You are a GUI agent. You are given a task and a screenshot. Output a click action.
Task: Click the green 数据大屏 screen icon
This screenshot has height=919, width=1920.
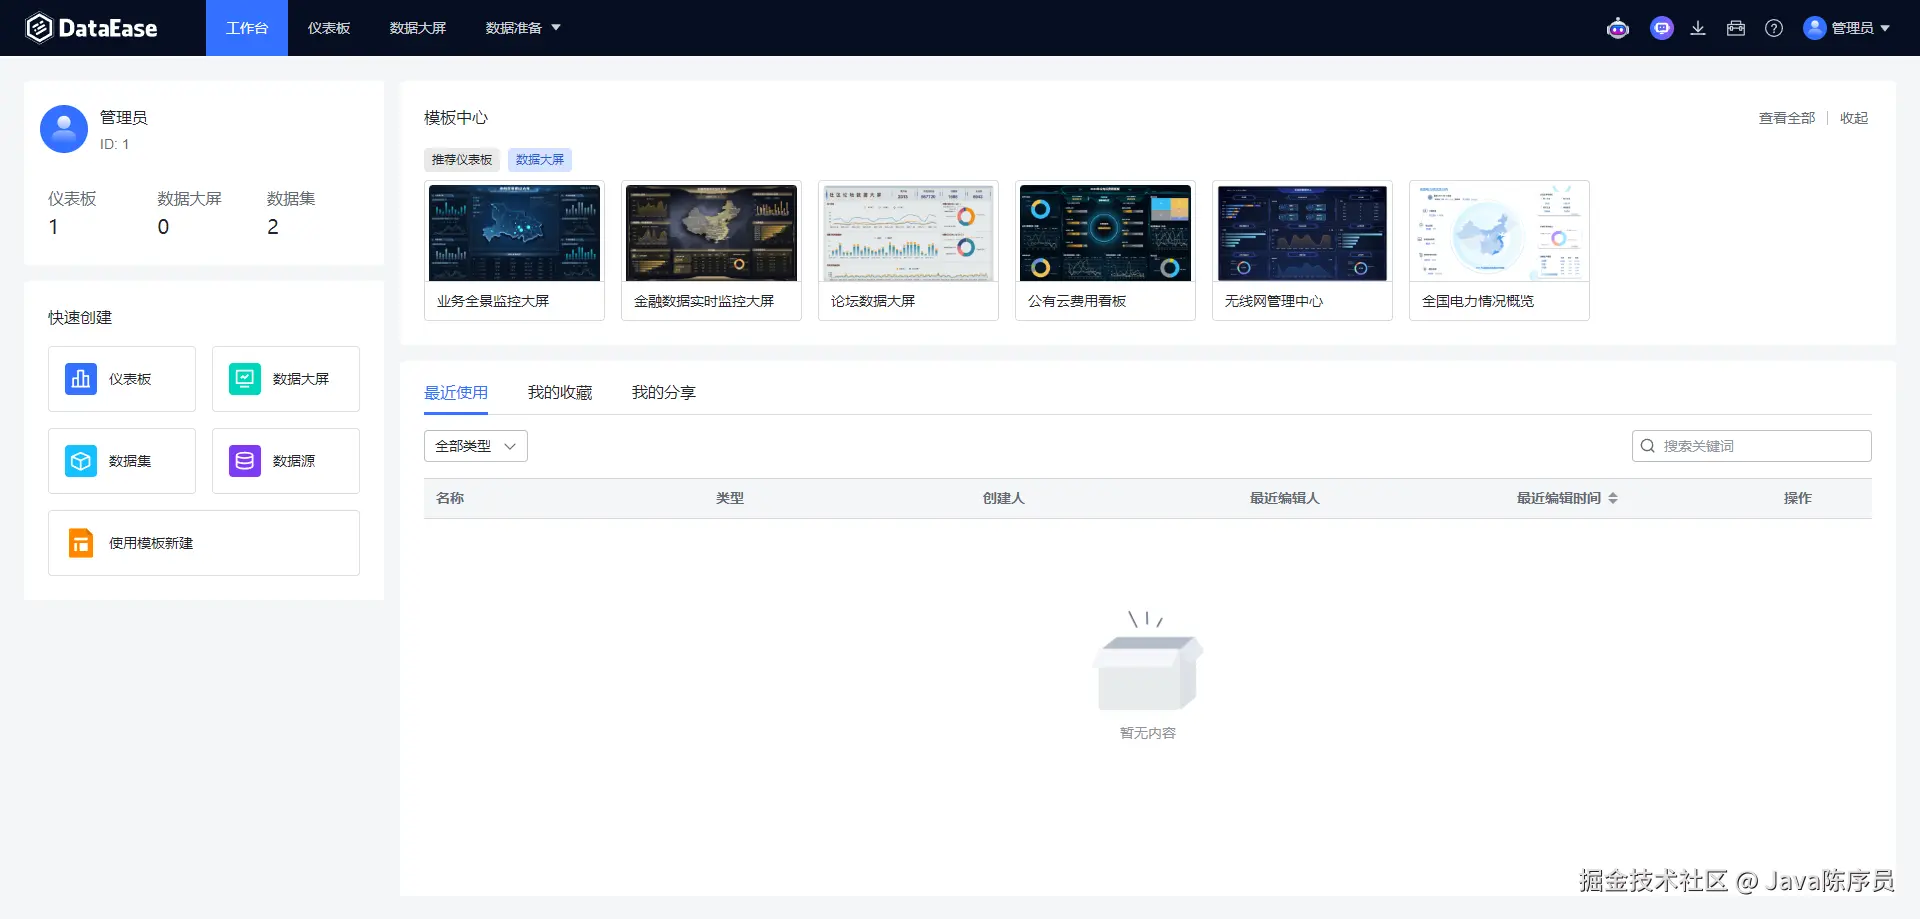tap(245, 379)
